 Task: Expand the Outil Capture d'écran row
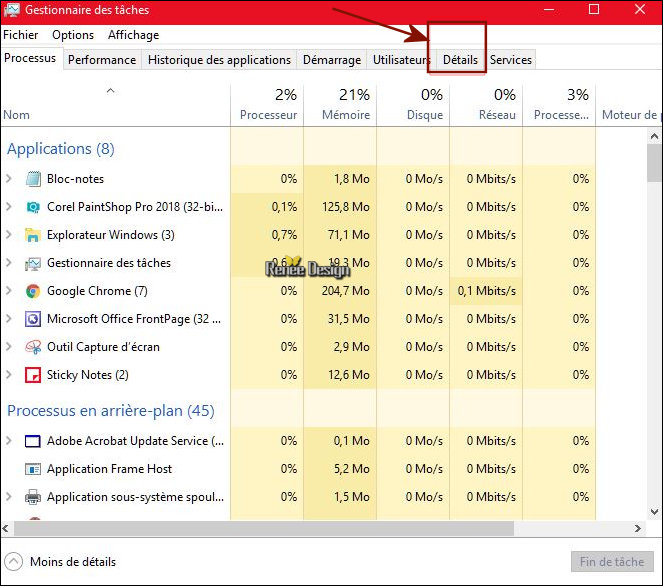coord(8,347)
